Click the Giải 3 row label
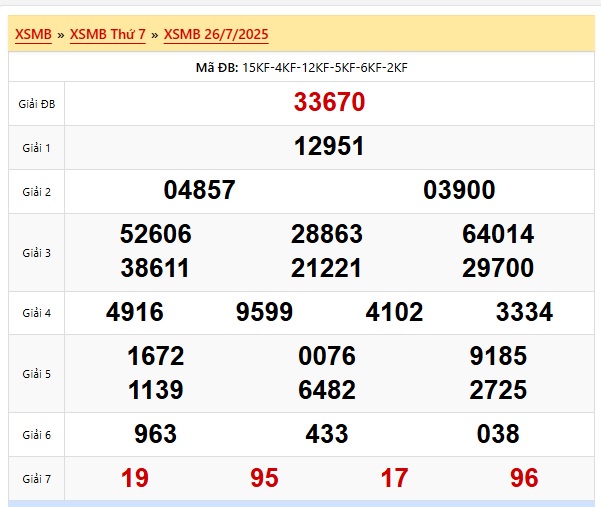The image size is (601, 507). coord(36,253)
